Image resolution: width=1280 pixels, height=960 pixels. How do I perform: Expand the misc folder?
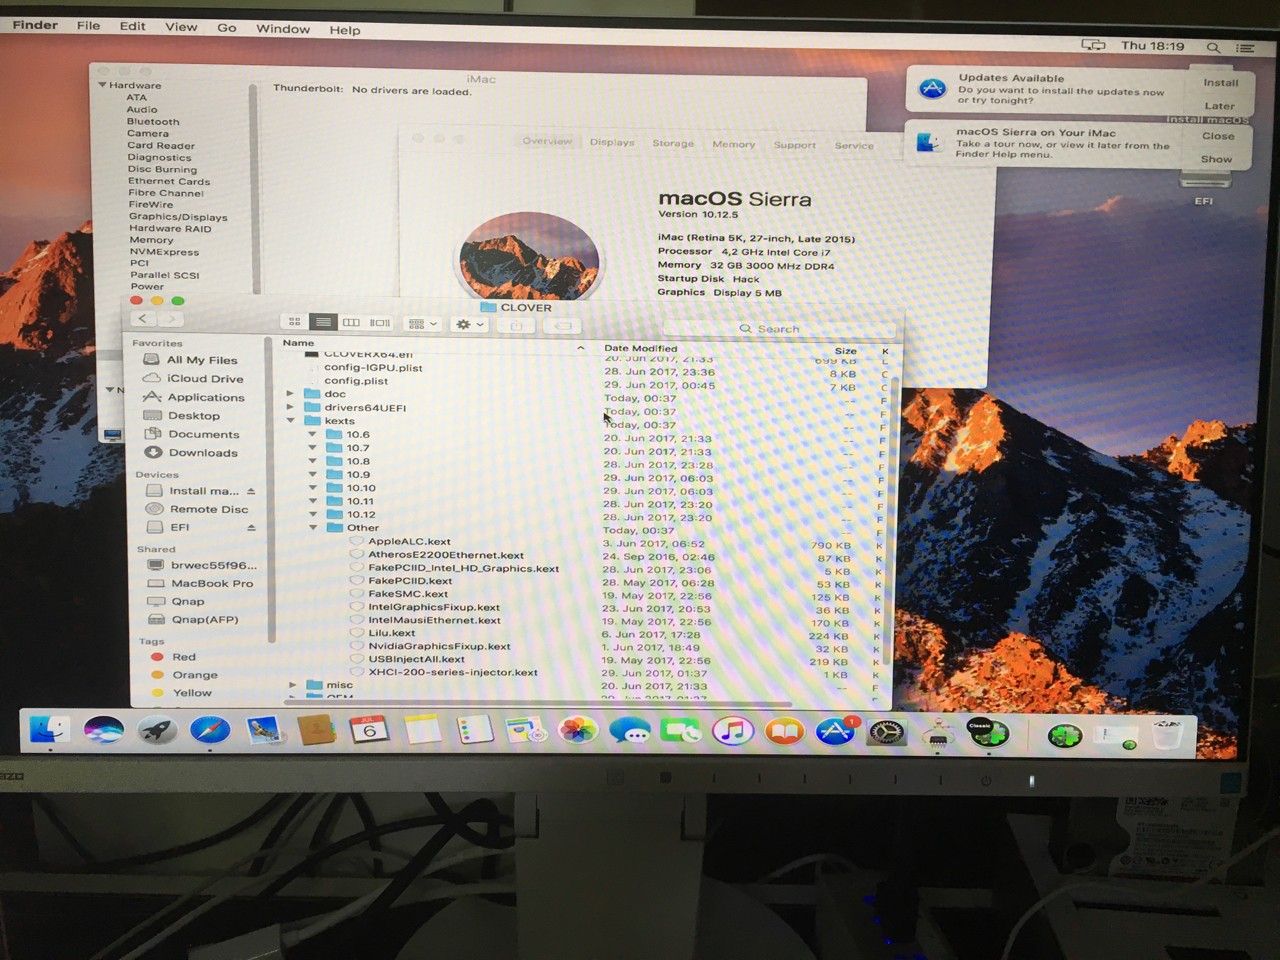[292, 685]
